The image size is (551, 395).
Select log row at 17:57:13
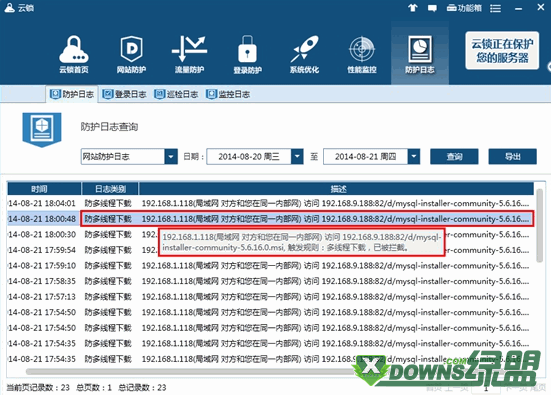(271, 297)
